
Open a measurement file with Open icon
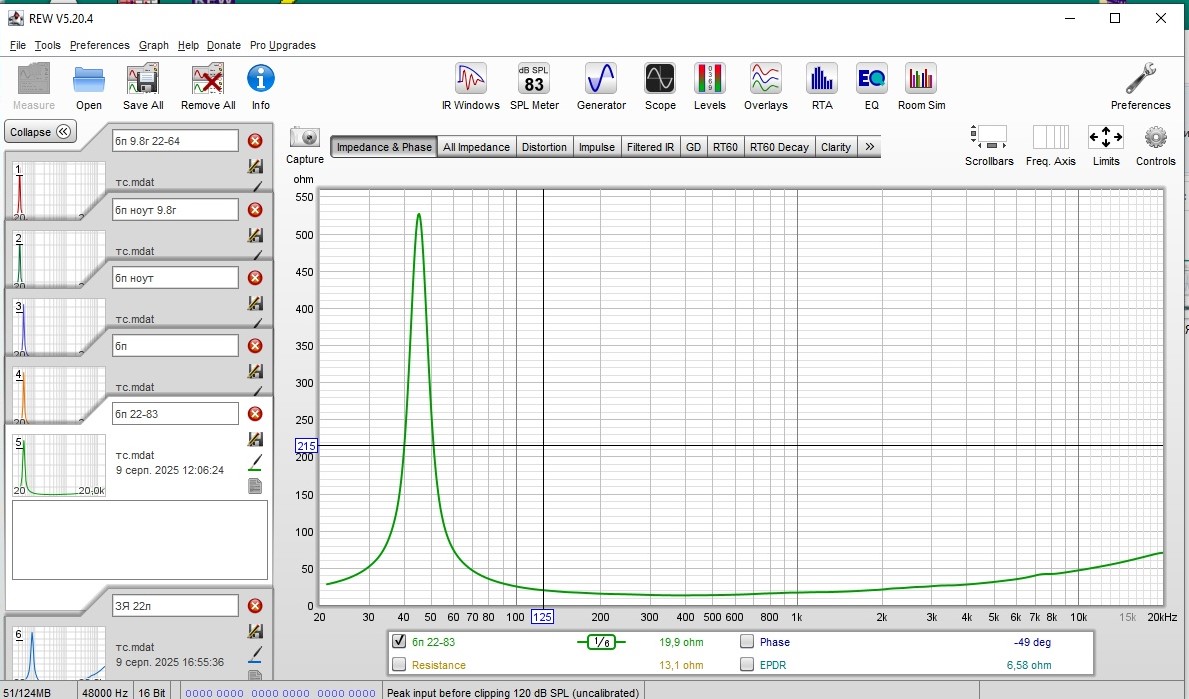(89, 80)
